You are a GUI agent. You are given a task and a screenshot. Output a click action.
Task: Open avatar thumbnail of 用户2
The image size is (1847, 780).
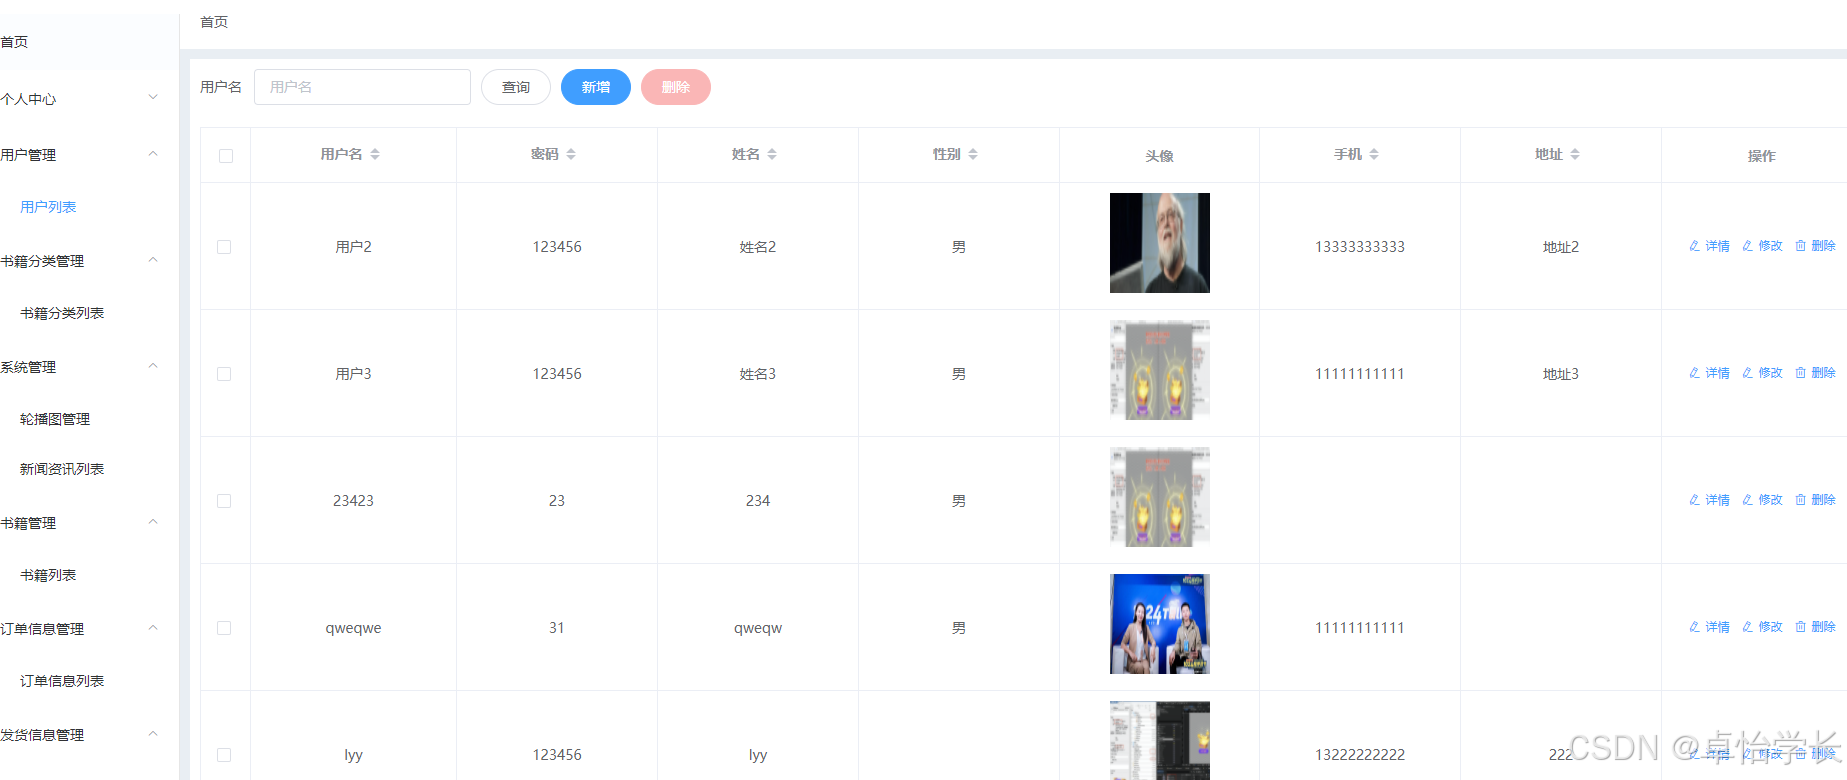1160,243
